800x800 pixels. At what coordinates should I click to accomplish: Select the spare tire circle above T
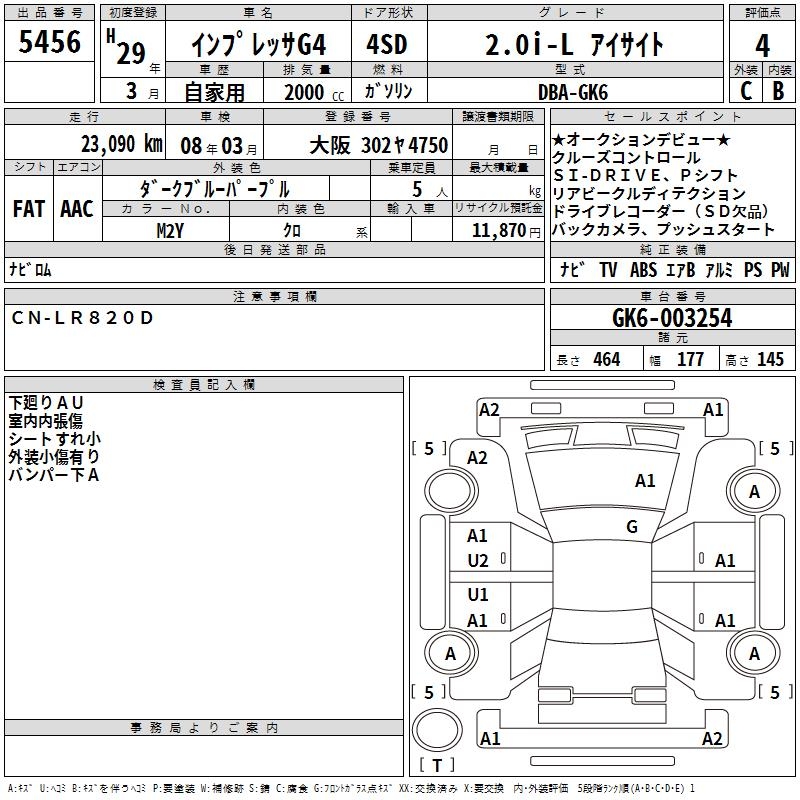[x=437, y=729]
